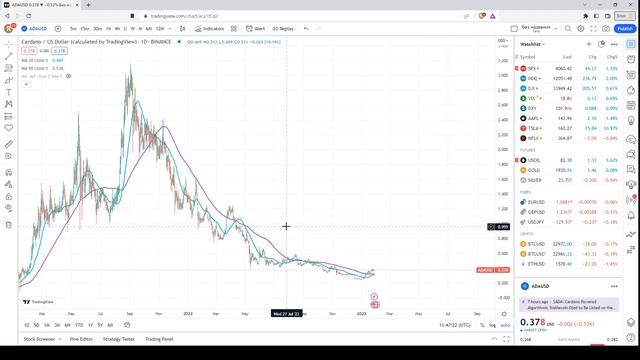Open the Ideas lightbulb panel
Viewport: 640px width, 360px height.
631,122
